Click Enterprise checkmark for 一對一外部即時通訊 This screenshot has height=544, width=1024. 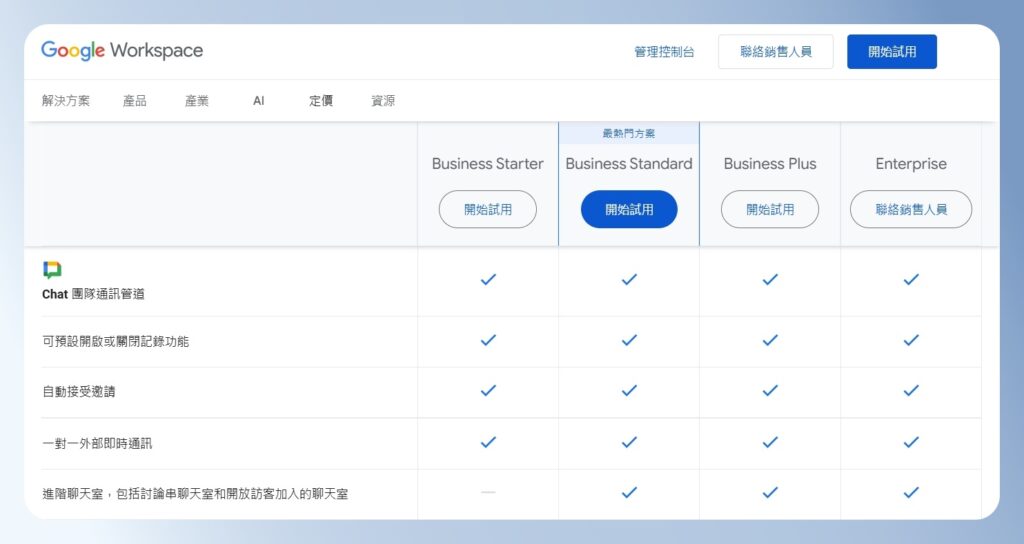[x=911, y=442]
